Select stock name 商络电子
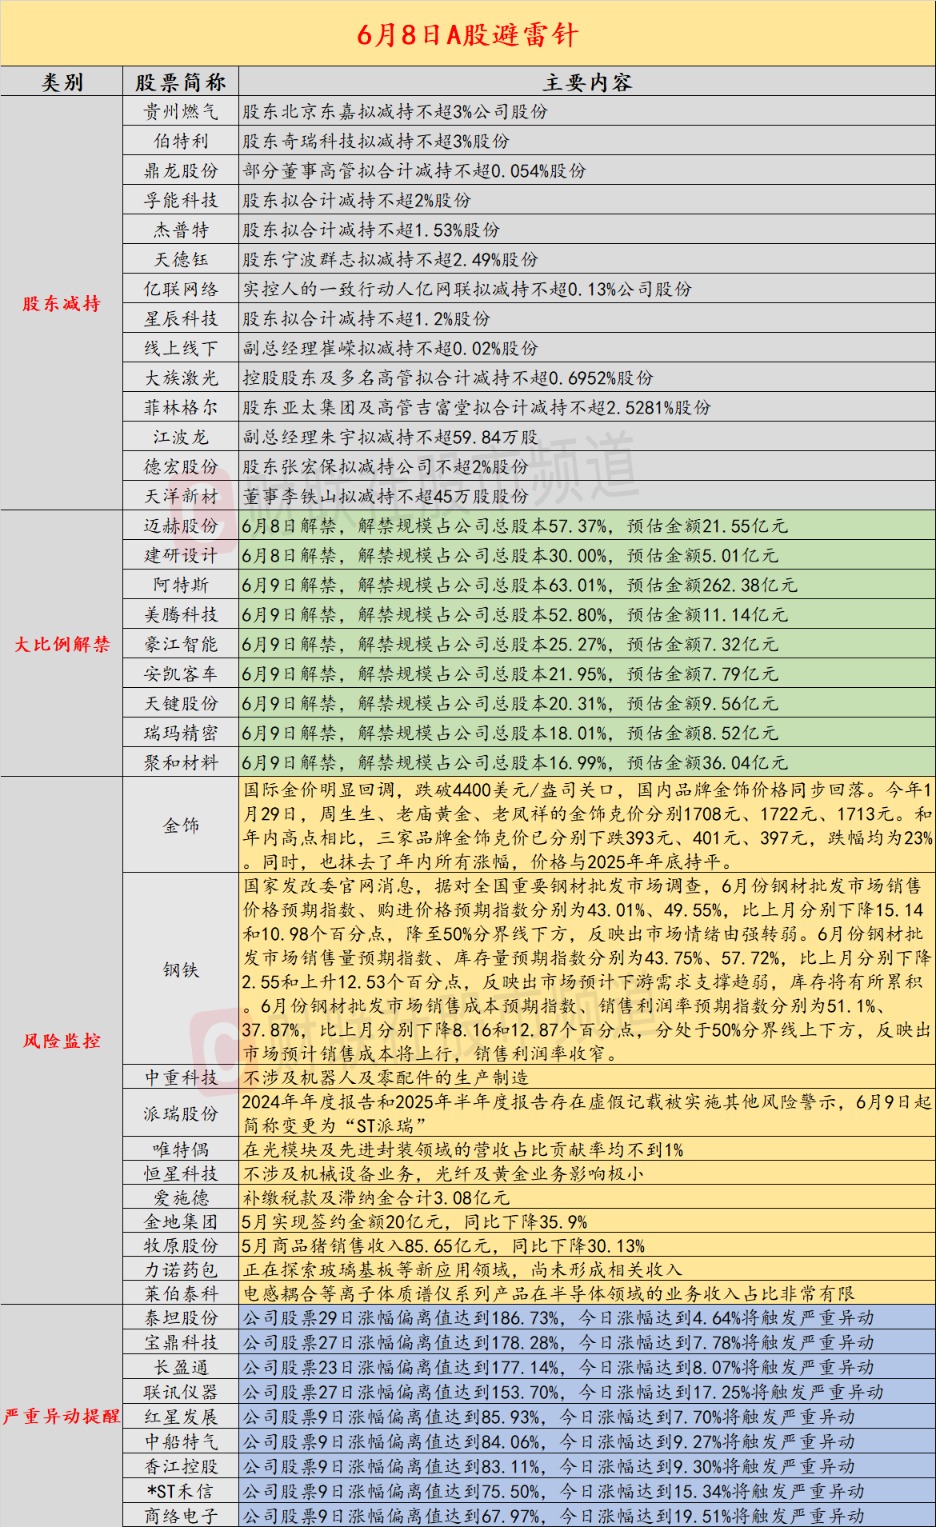The image size is (936, 1527). pos(181,1516)
